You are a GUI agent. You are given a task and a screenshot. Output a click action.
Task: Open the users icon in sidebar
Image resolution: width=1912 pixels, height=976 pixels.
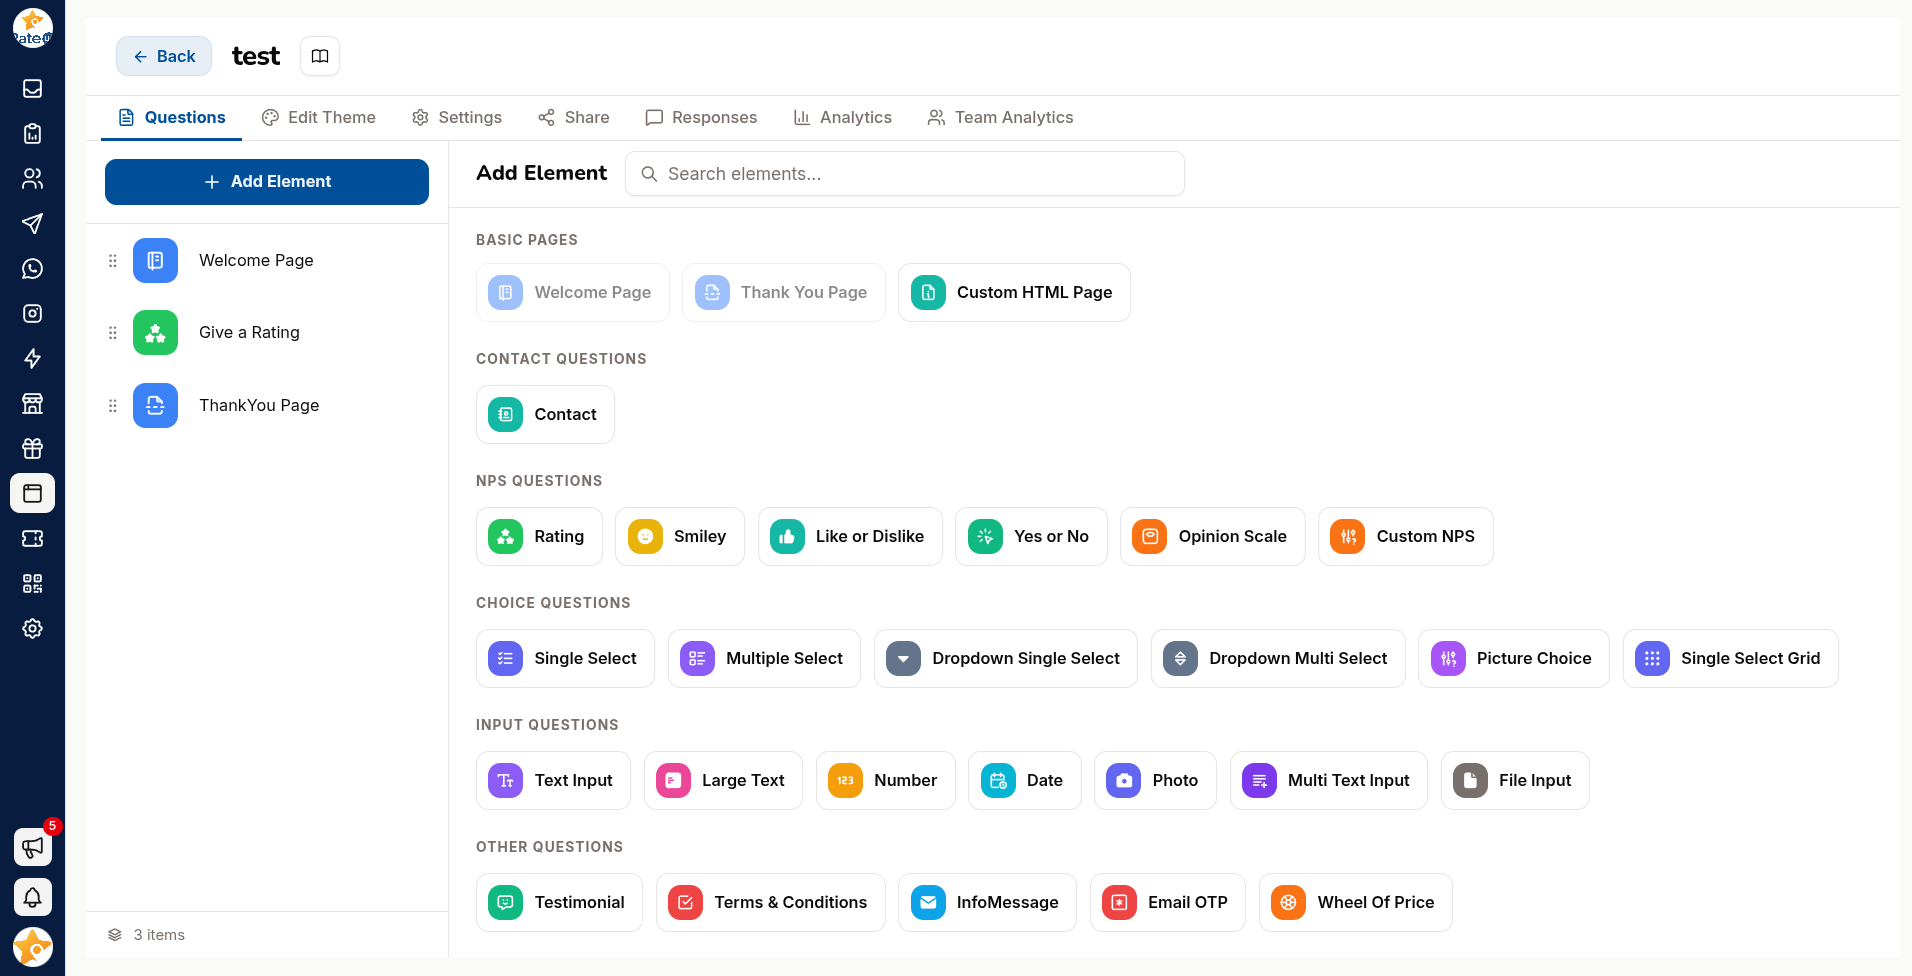[32, 179]
